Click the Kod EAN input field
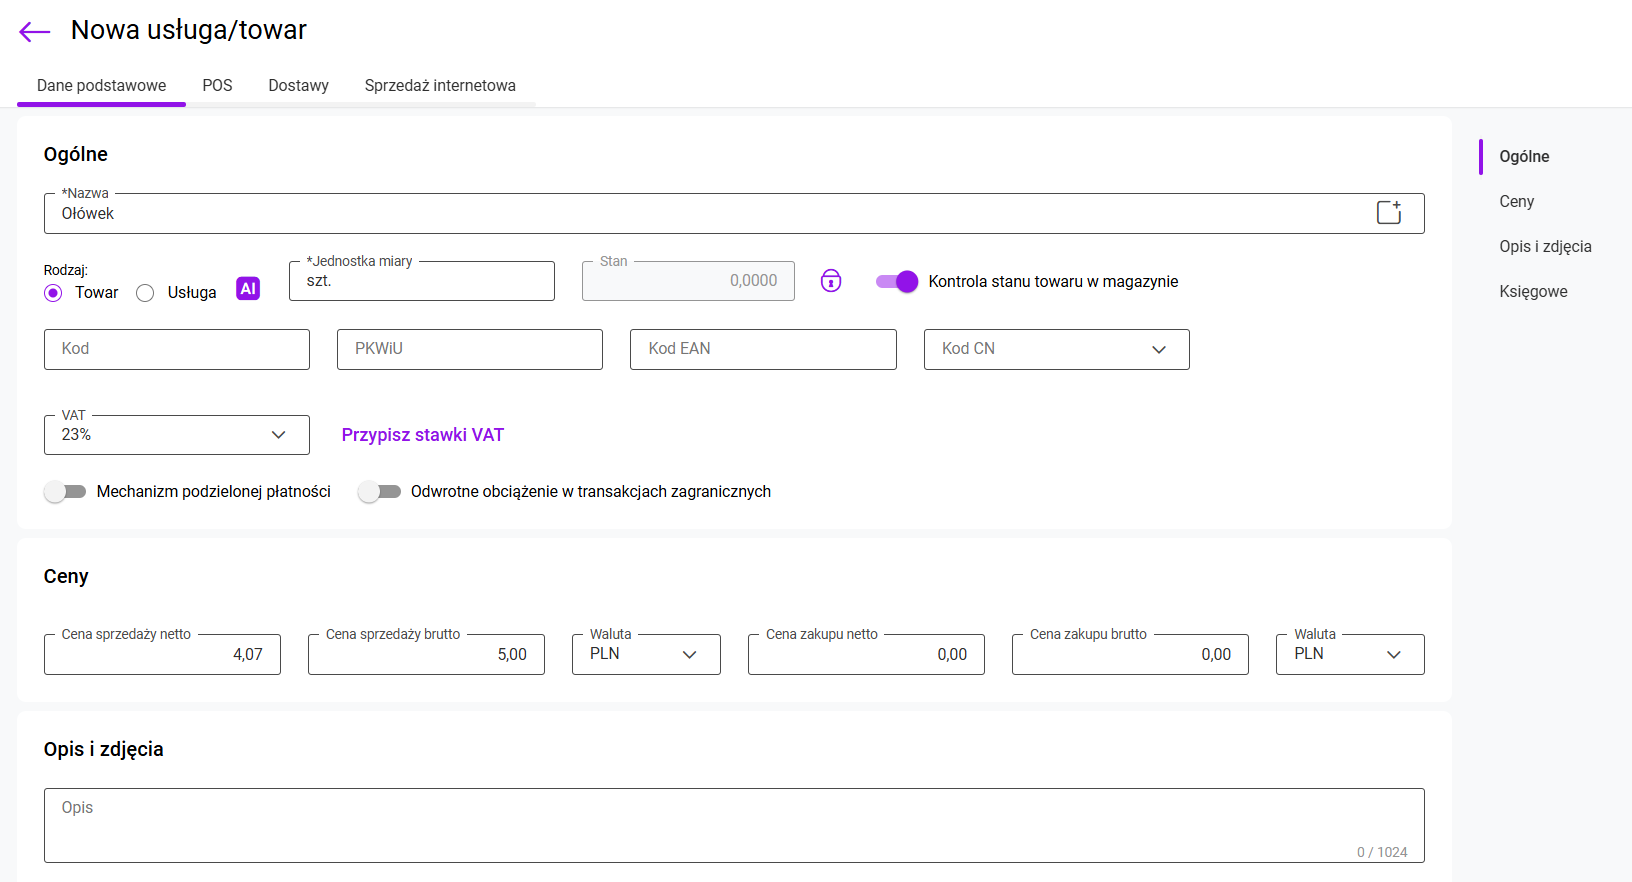Screen dimensions: 1632x882 click(x=762, y=349)
